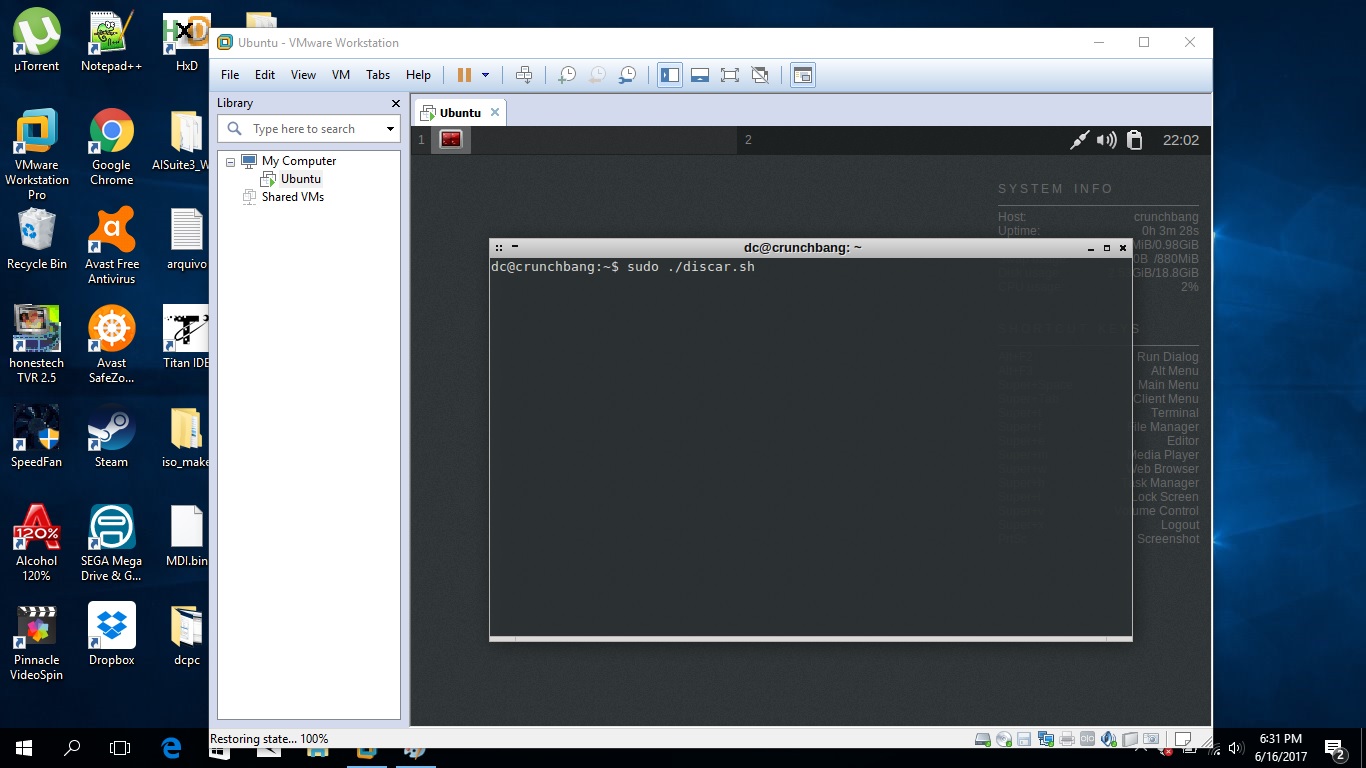Viewport: 1366px width, 768px height.
Task: Close the Ubuntu tab with its X
Action: pyautogui.click(x=494, y=112)
